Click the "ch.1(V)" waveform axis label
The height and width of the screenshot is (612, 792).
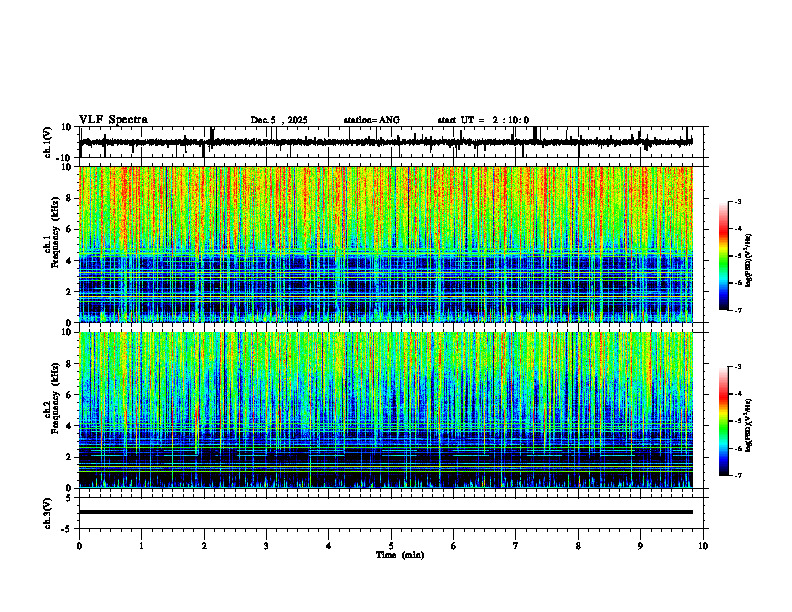pos(48,142)
